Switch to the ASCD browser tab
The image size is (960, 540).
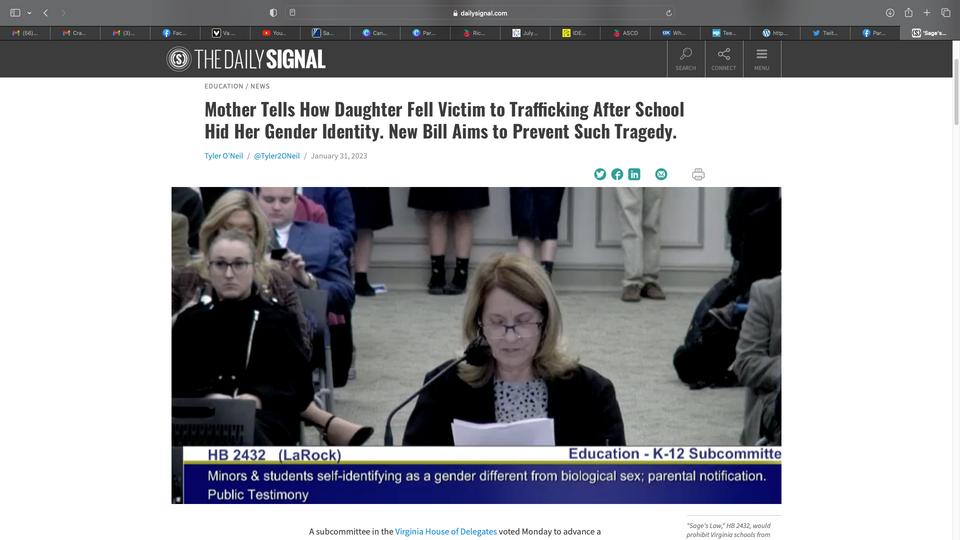pos(626,33)
